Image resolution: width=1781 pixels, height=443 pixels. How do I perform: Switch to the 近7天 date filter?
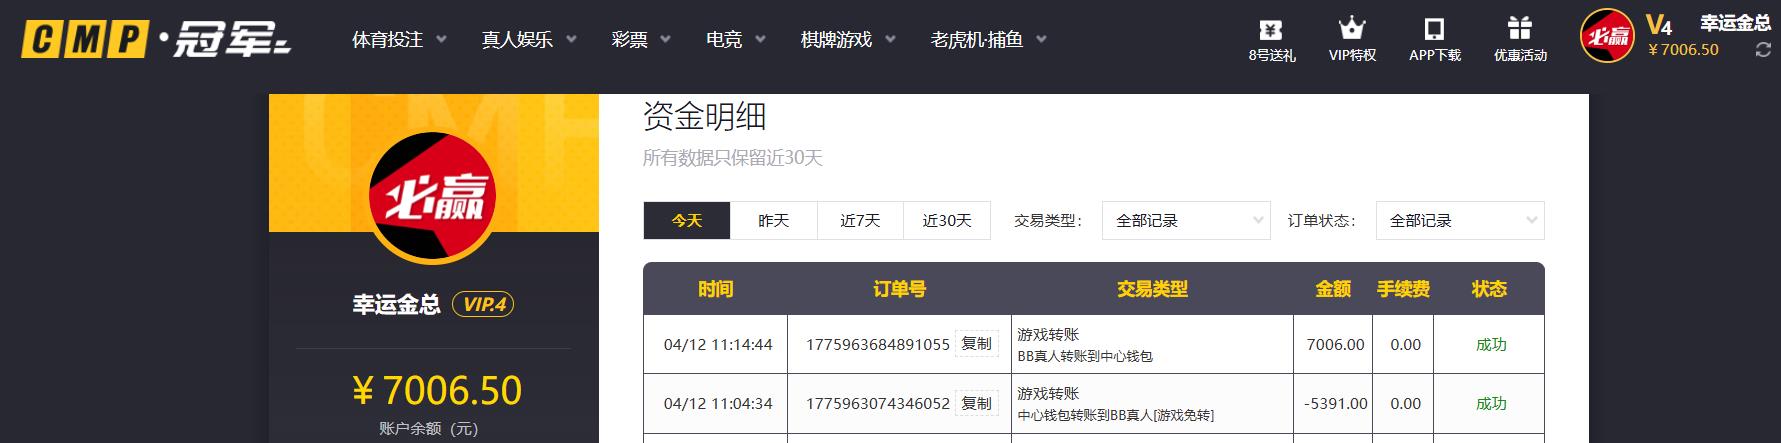click(x=860, y=221)
